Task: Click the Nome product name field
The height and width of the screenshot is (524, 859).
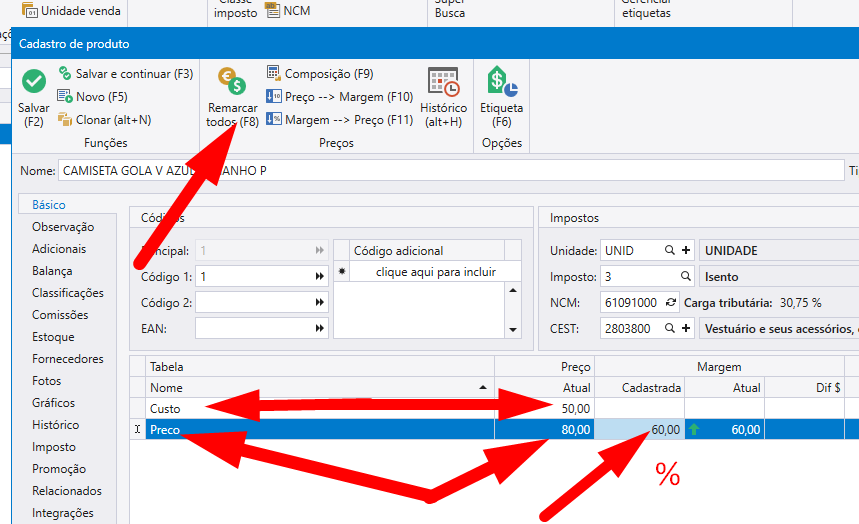Action: tap(450, 171)
